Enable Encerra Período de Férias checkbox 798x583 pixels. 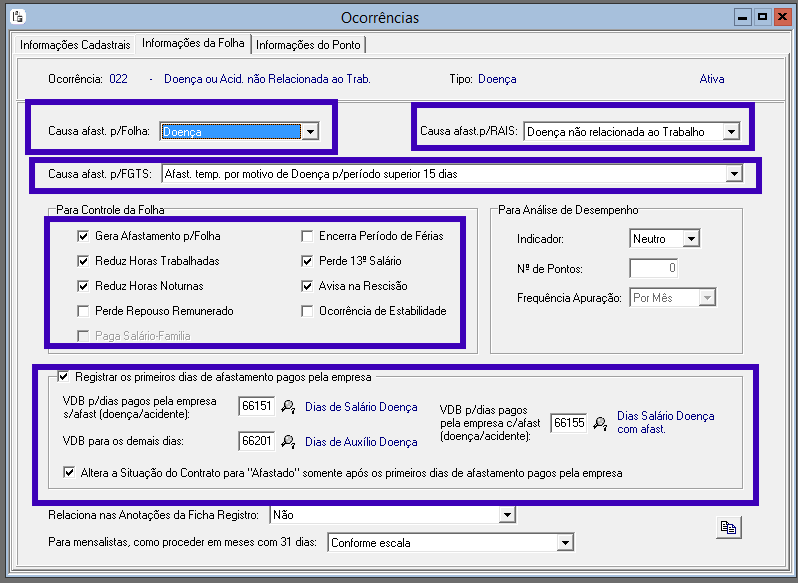click(309, 236)
